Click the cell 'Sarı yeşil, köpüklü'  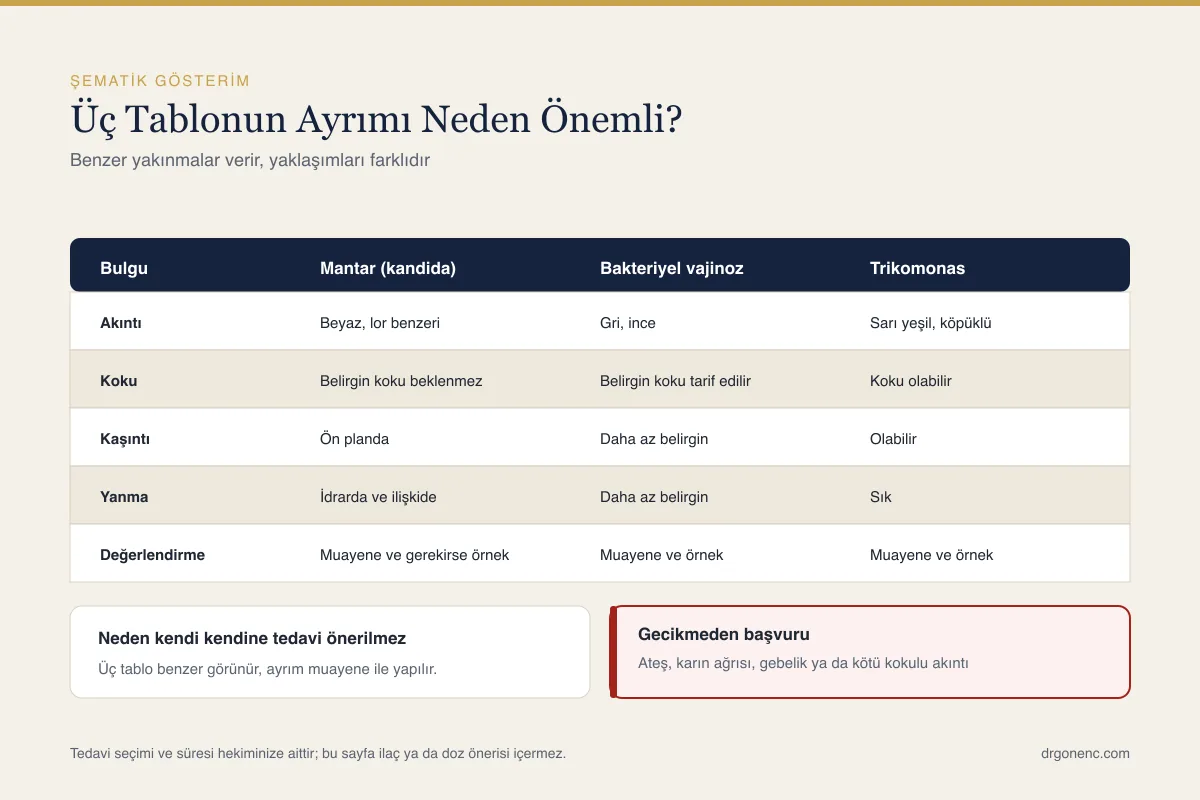pyautogui.click(x=930, y=323)
